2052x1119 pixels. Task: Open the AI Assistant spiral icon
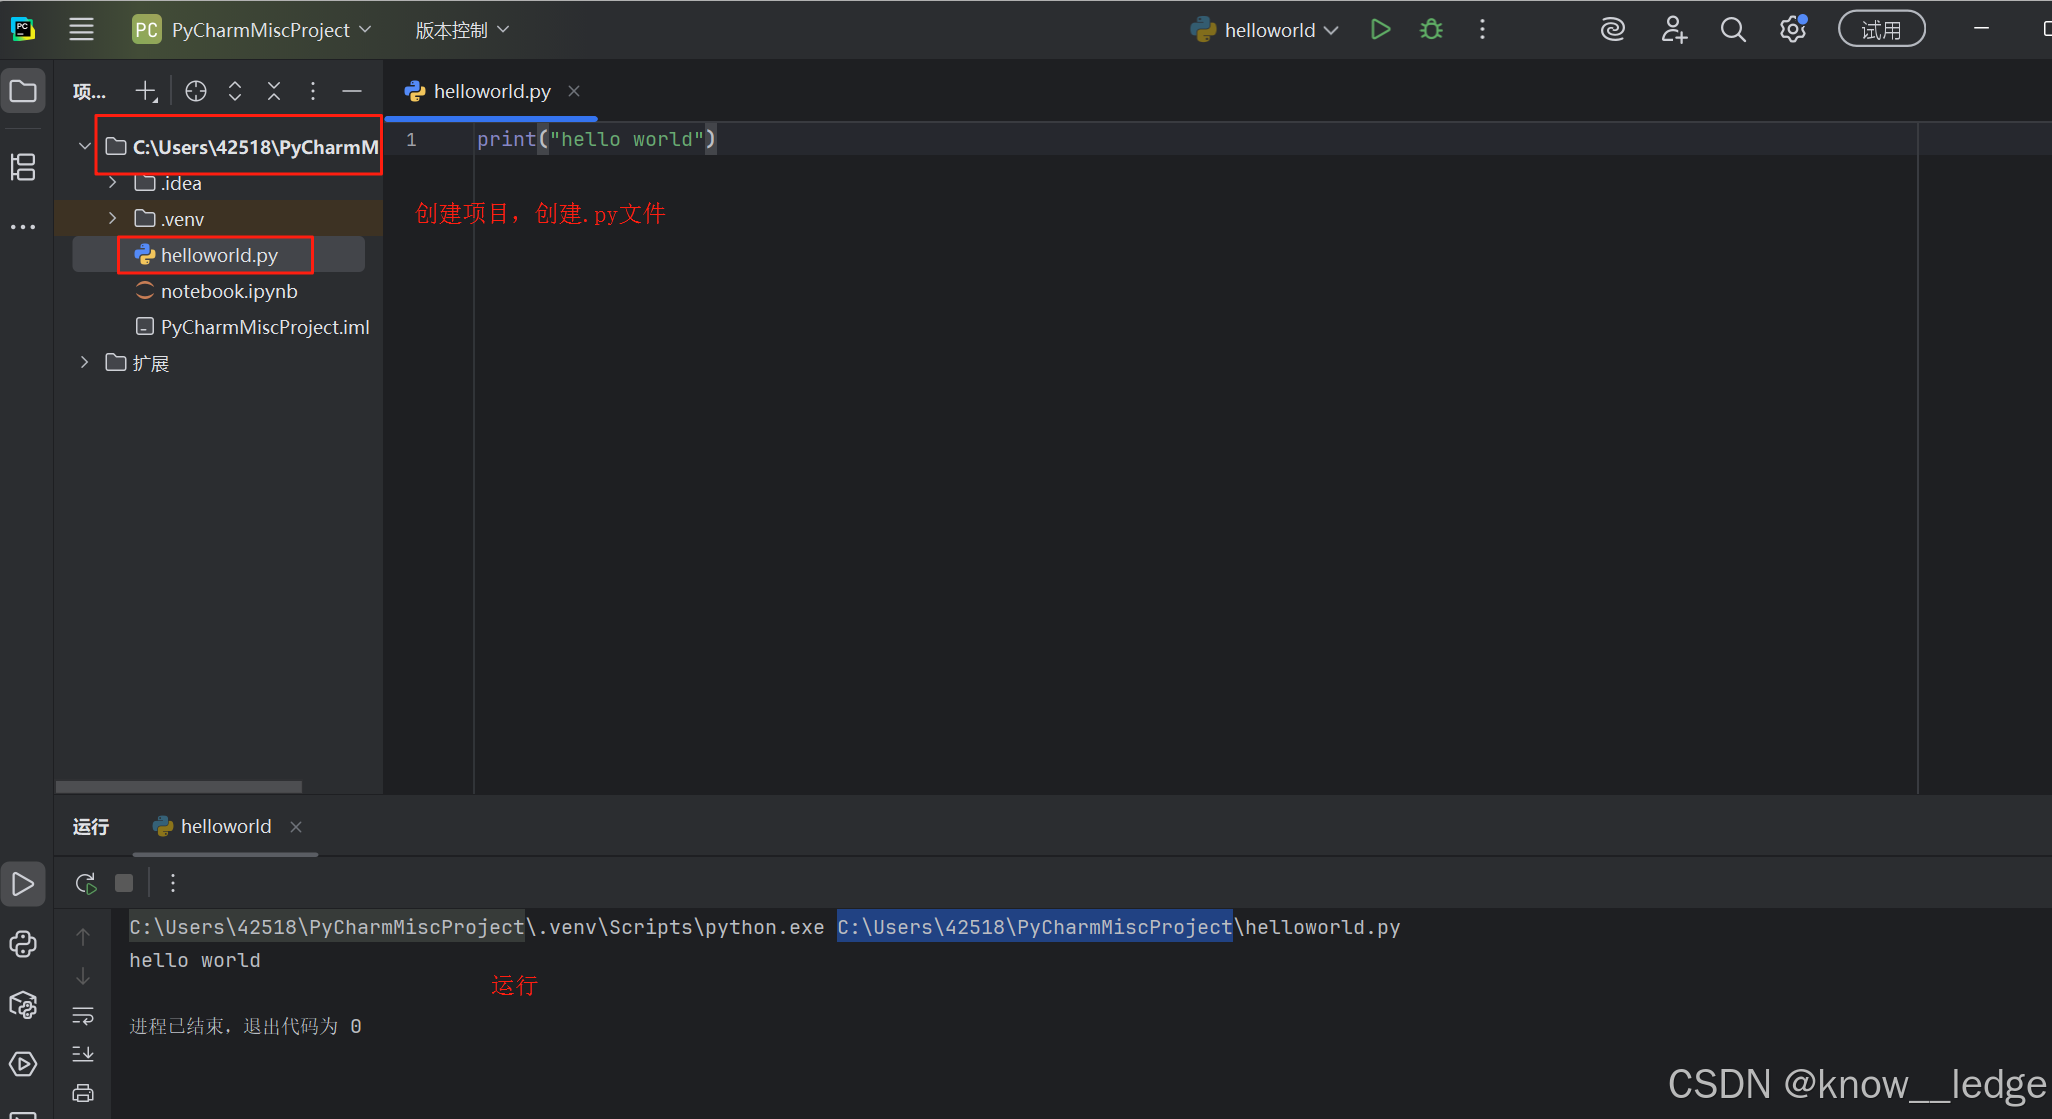pos(1612,30)
